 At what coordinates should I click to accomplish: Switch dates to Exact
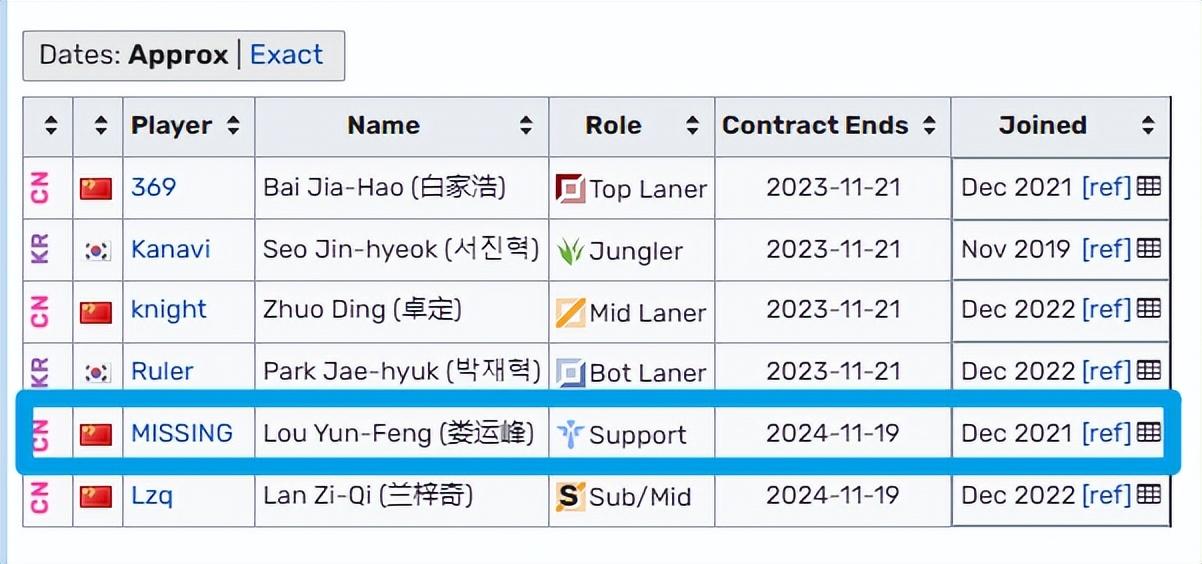286,54
